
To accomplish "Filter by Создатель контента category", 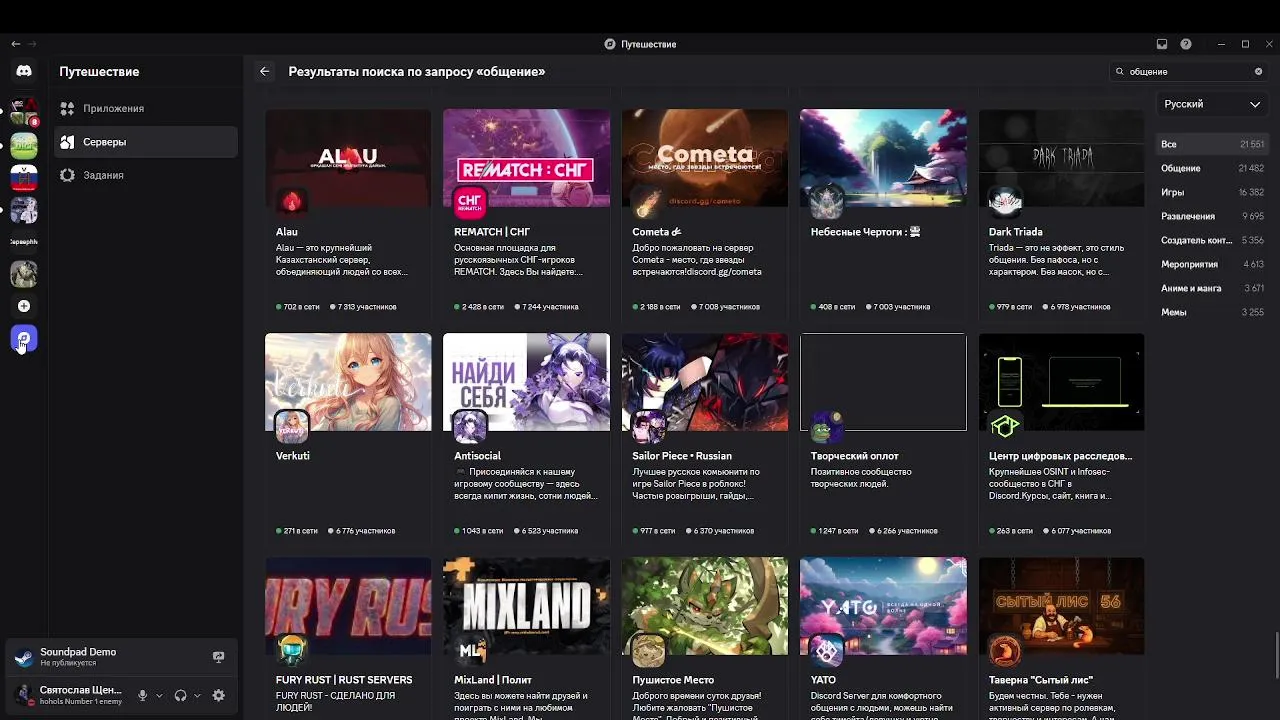I will click(1212, 240).
